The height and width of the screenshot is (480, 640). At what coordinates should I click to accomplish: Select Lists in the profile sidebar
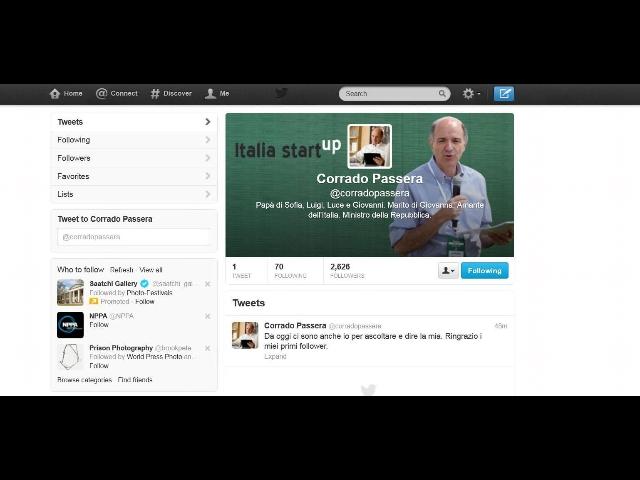[x=134, y=194]
